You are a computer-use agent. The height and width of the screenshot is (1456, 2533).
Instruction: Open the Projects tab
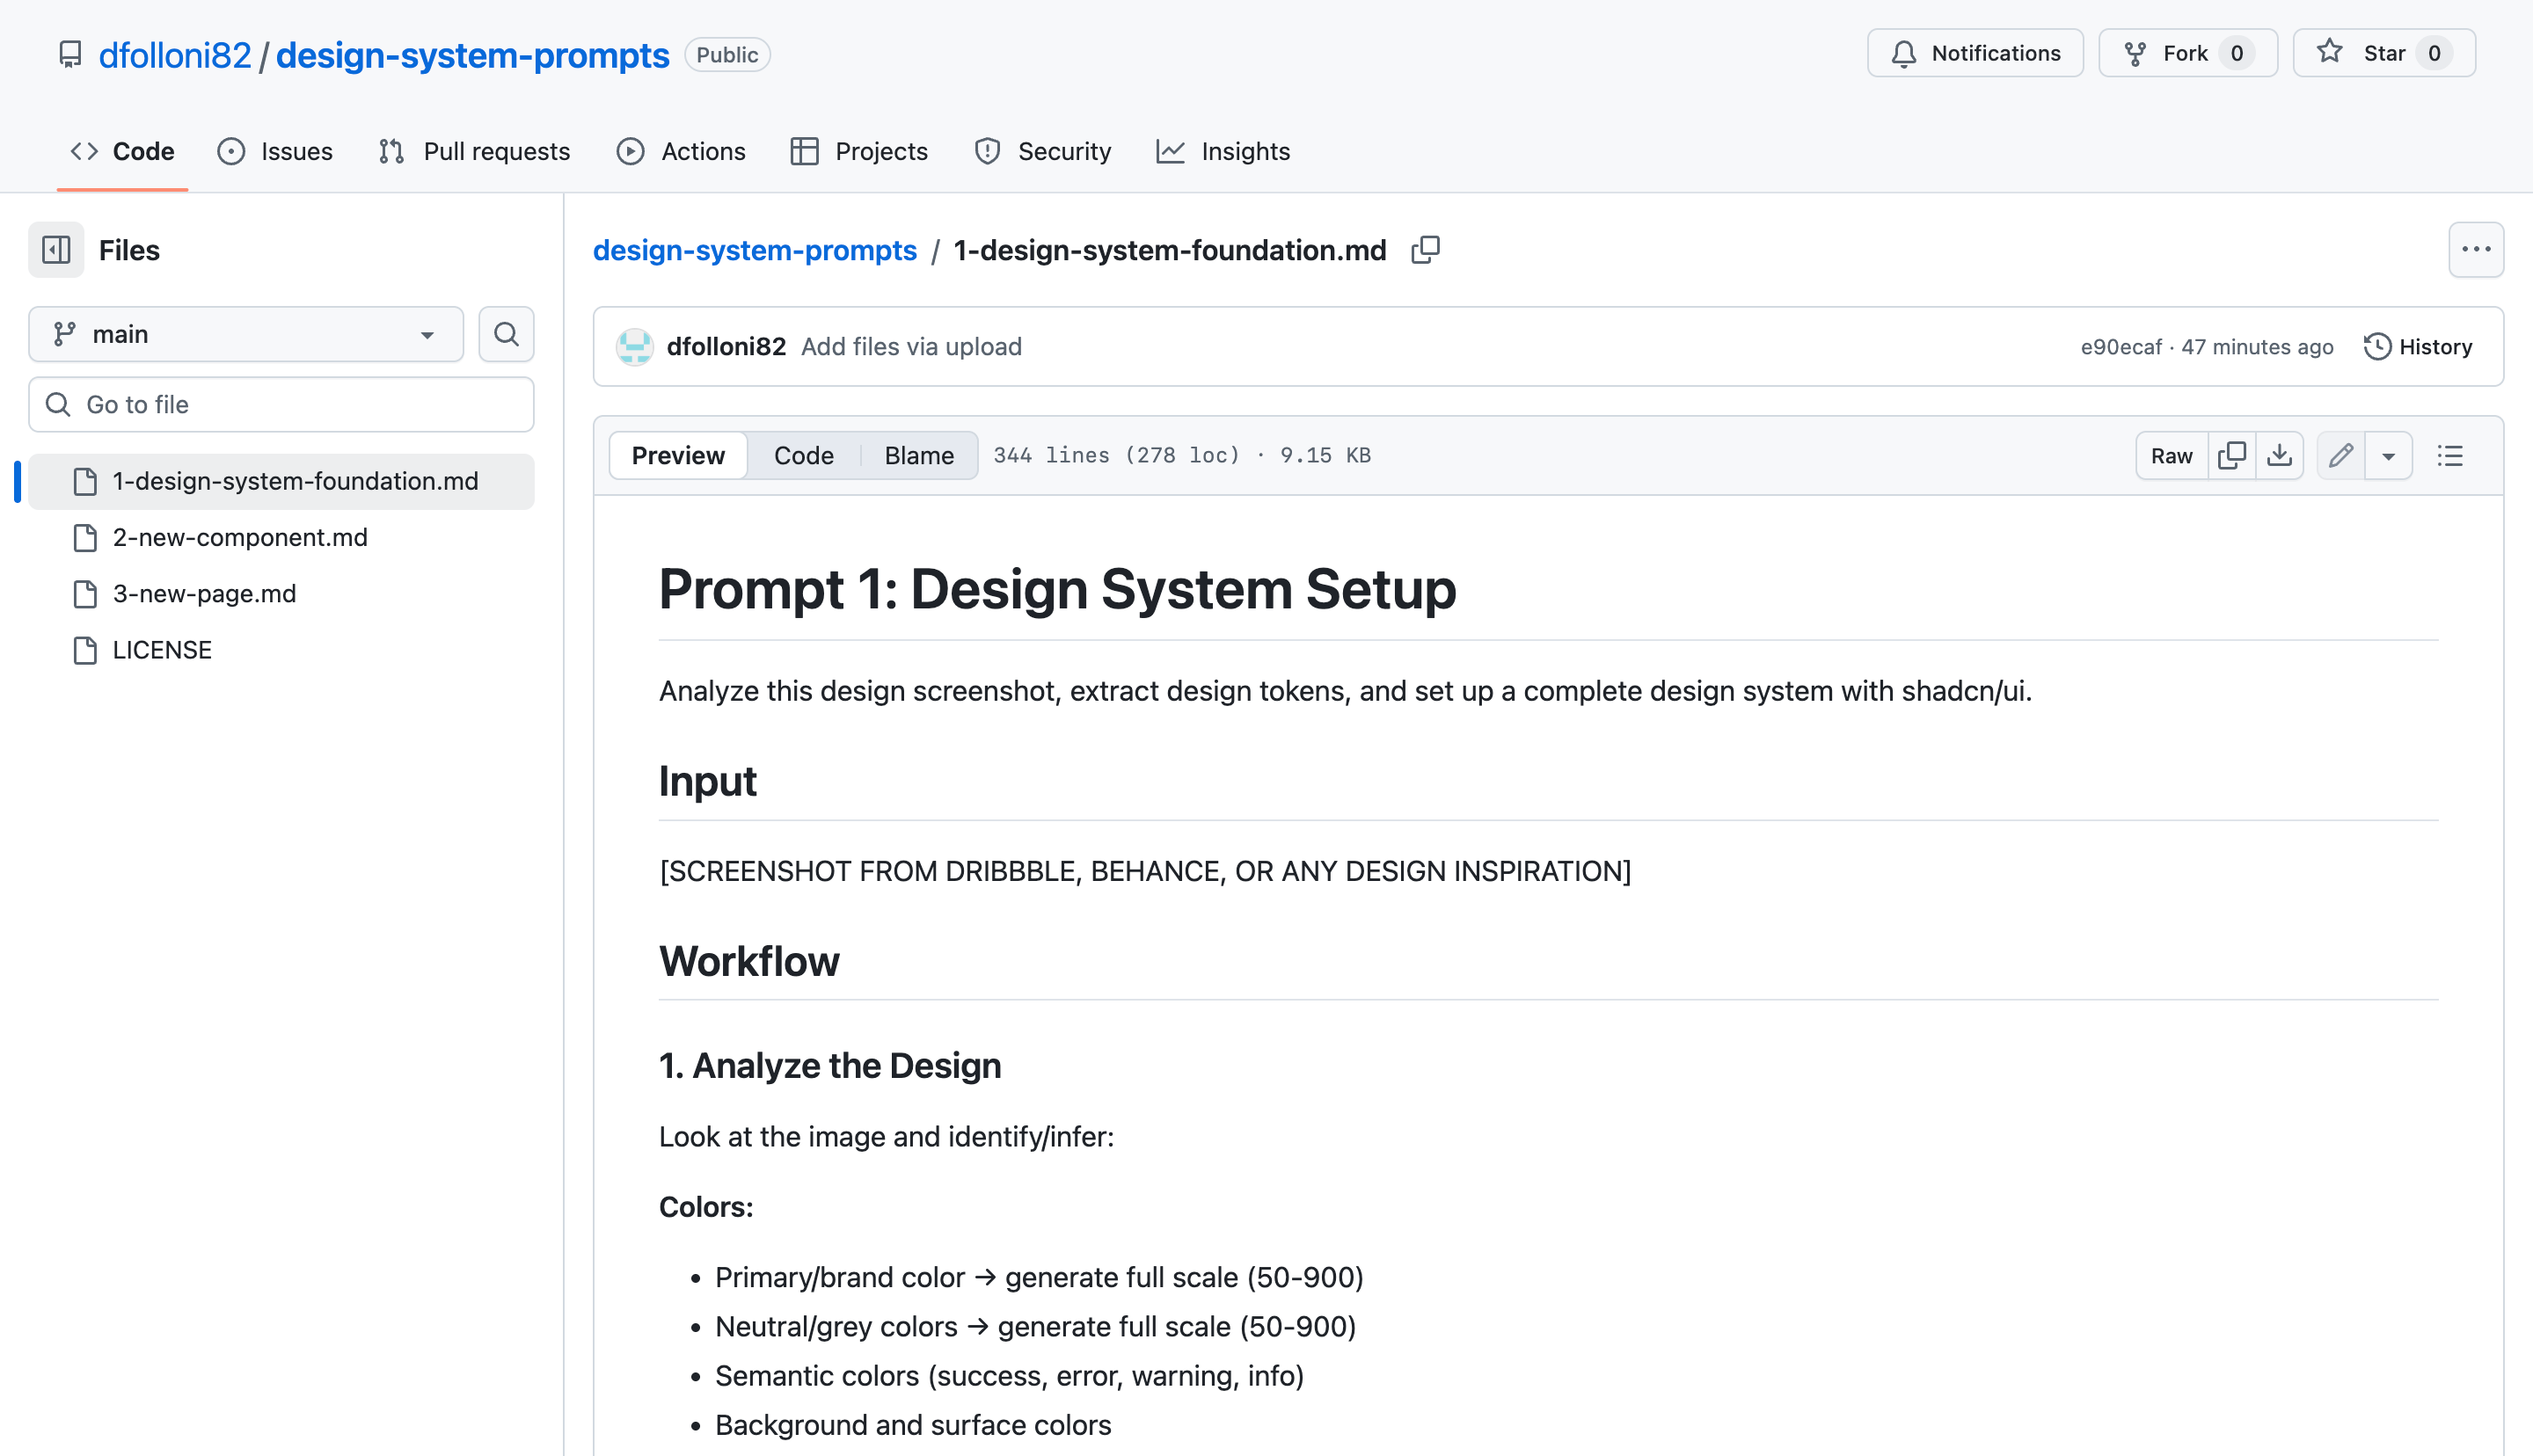click(x=859, y=151)
